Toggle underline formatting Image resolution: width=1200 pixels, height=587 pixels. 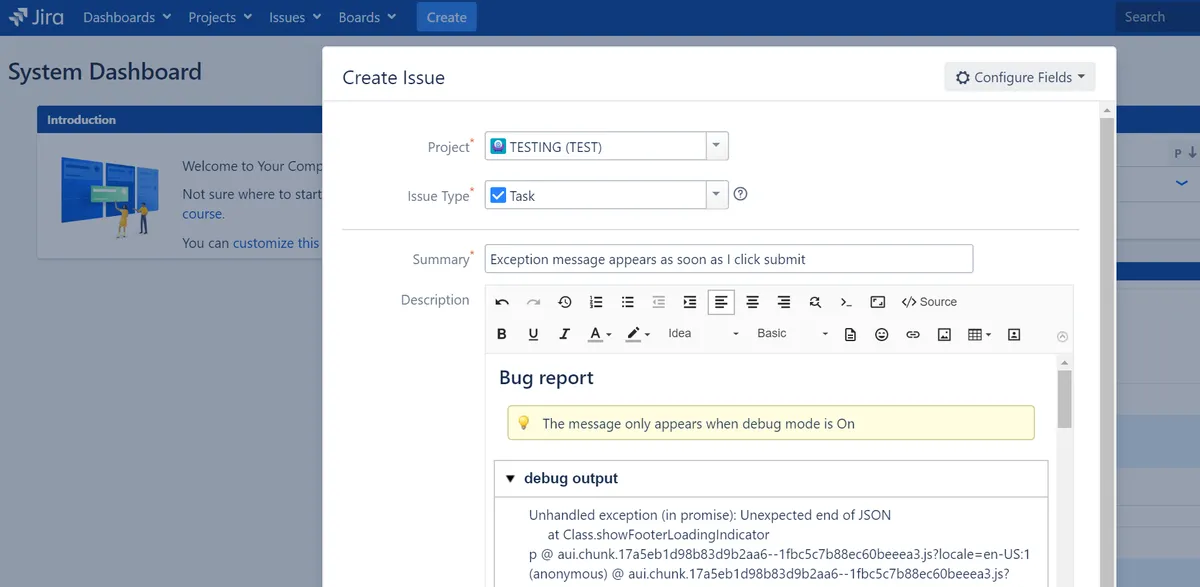click(x=533, y=334)
